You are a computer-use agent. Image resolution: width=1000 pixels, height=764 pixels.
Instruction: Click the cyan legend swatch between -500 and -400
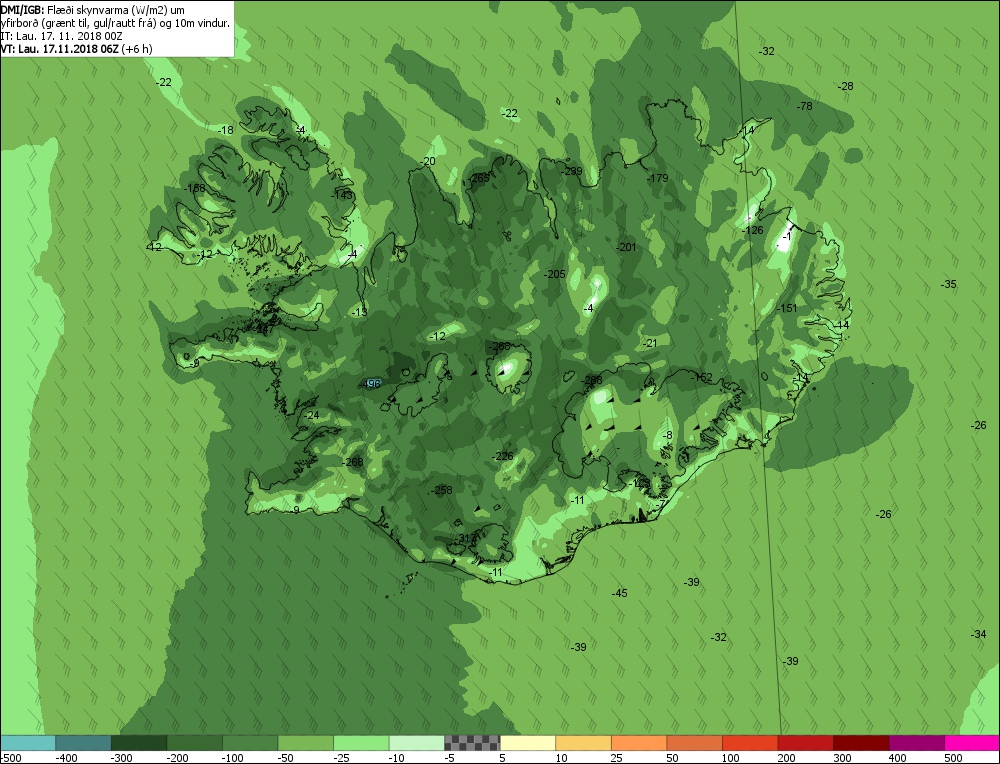point(27,743)
